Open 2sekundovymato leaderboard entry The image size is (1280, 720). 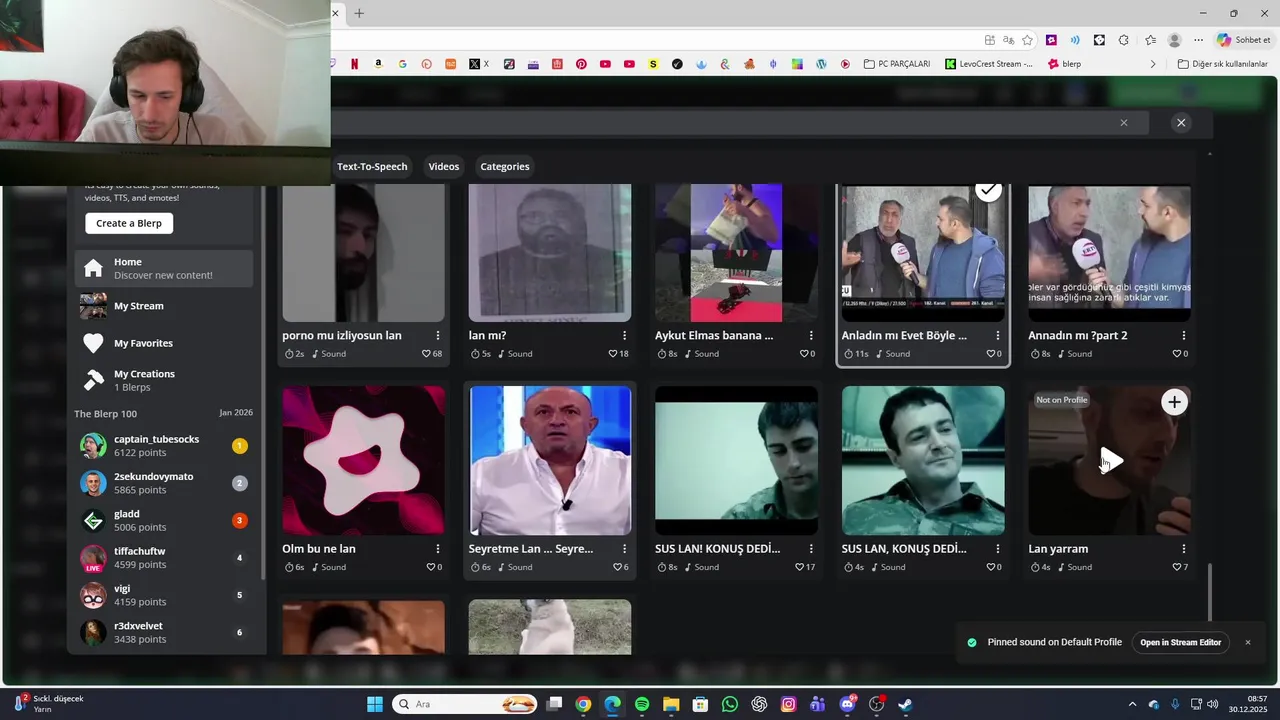pyautogui.click(x=163, y=483)
